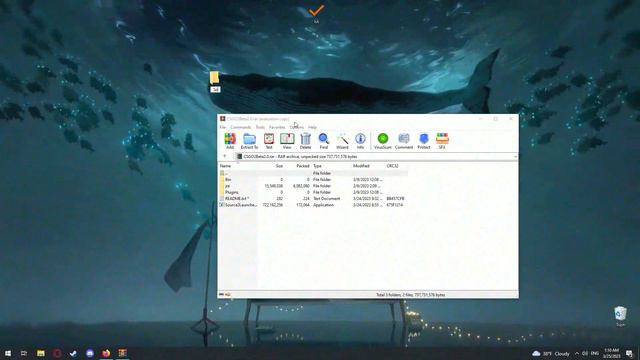Open the Tools menu

point(260,127)
